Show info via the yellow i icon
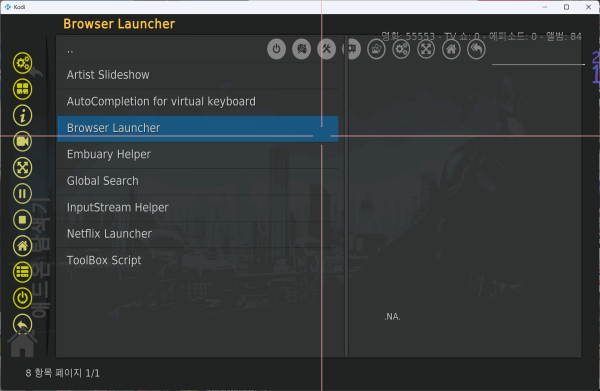Image resolution: width=600 pixels, height=391 pixels. tap(23, 115)
